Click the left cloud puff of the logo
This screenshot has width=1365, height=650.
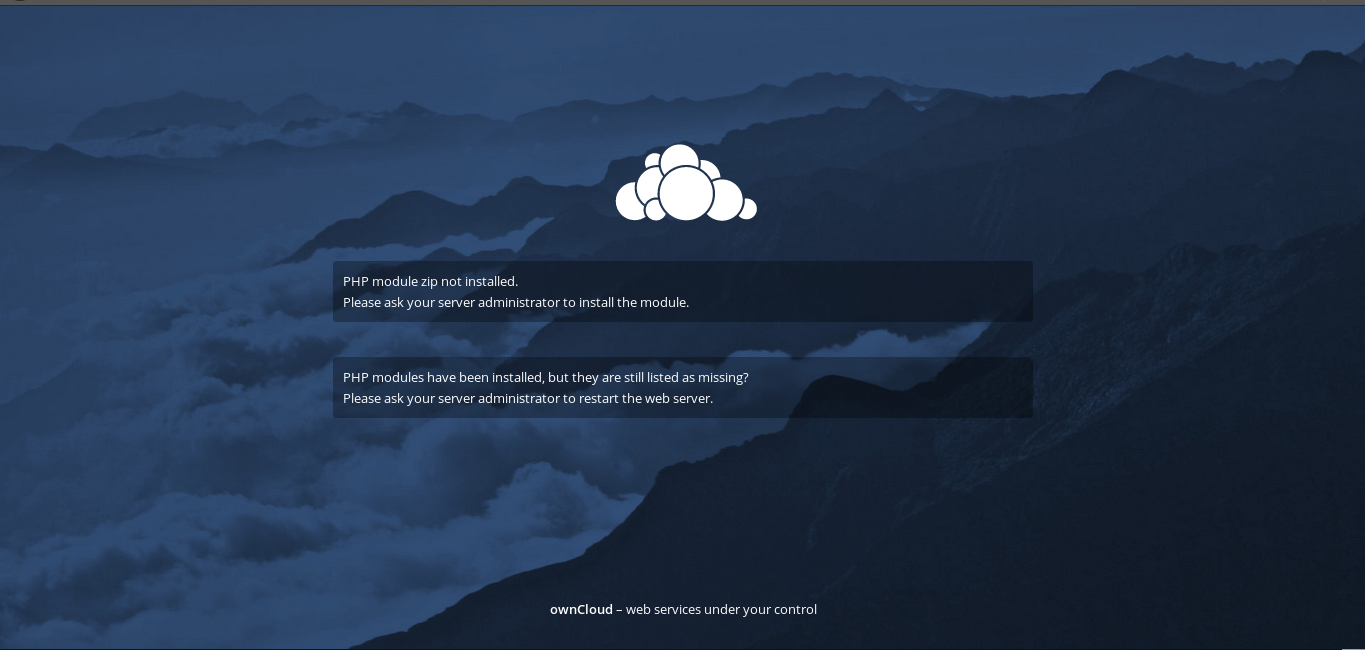[x=628, y=203]
